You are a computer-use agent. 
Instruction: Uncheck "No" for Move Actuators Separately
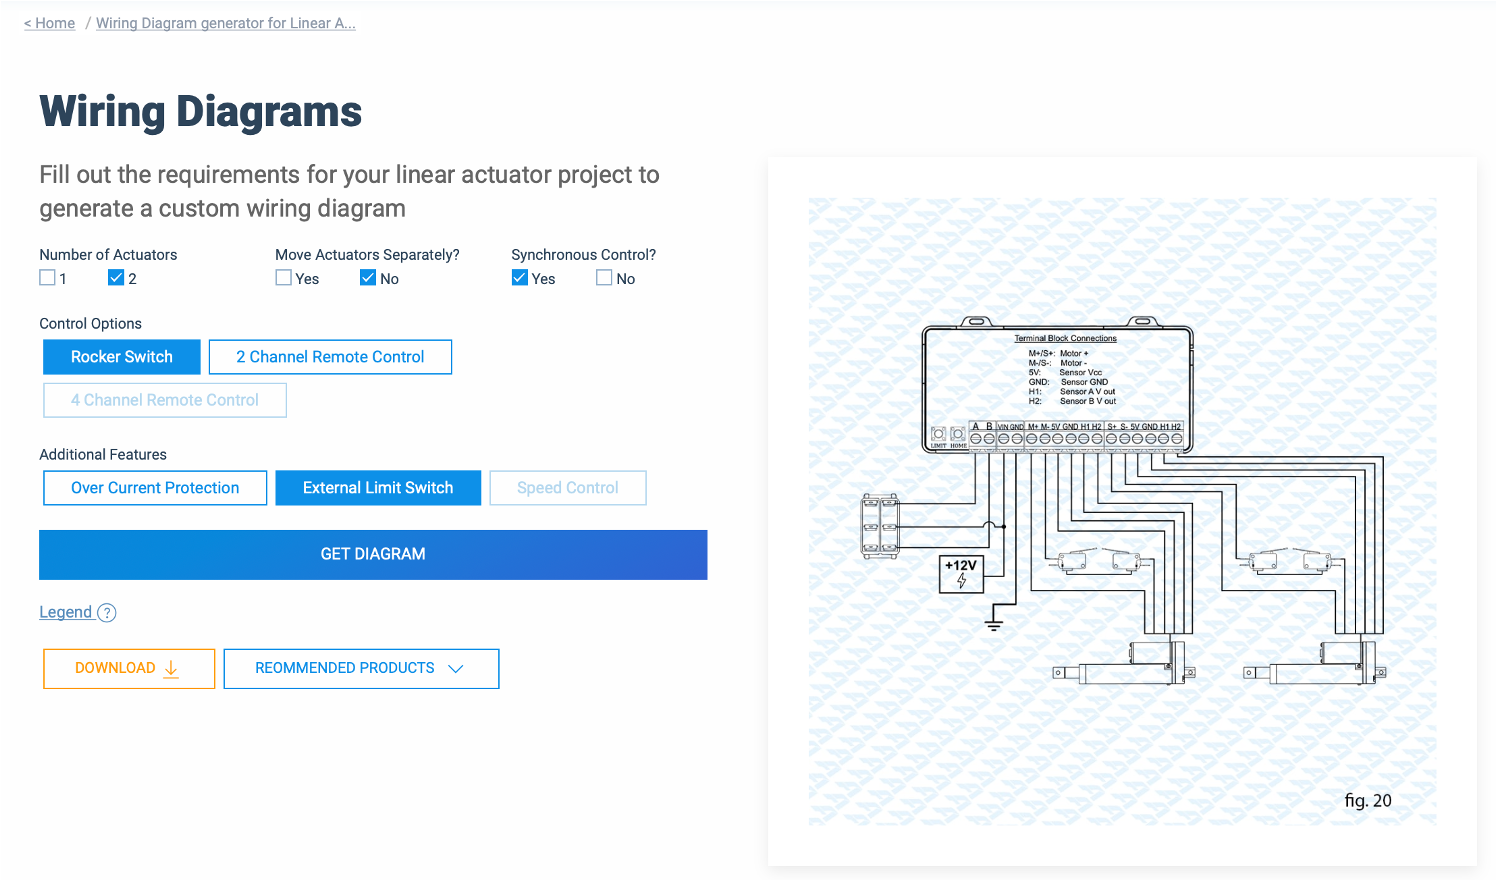click(x=368, y=277)
